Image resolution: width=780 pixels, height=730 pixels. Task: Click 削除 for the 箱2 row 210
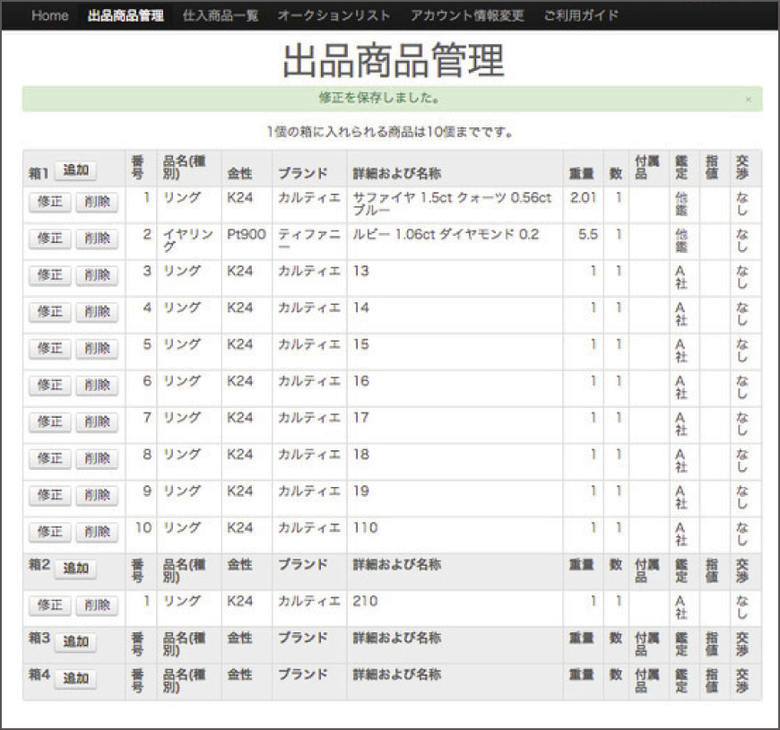click(x=97, y=606)
